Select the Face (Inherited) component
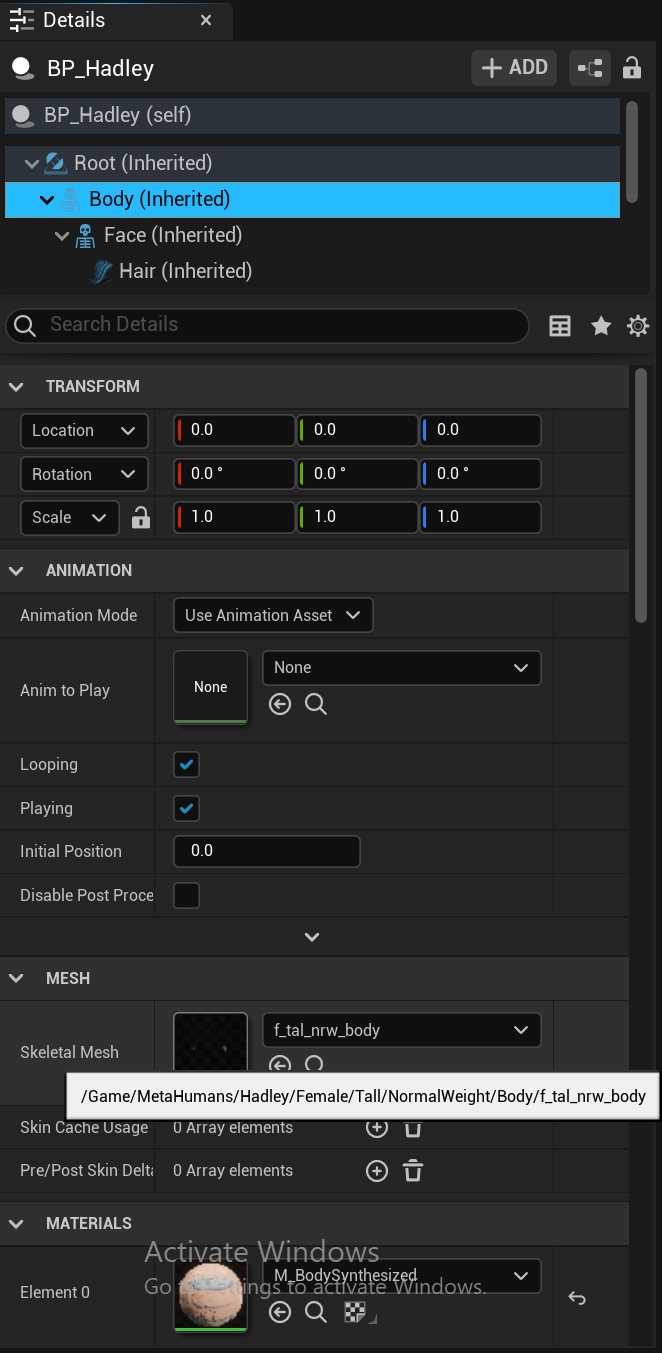Viewport: 662px width, 1353px height. tap(172, 235)
